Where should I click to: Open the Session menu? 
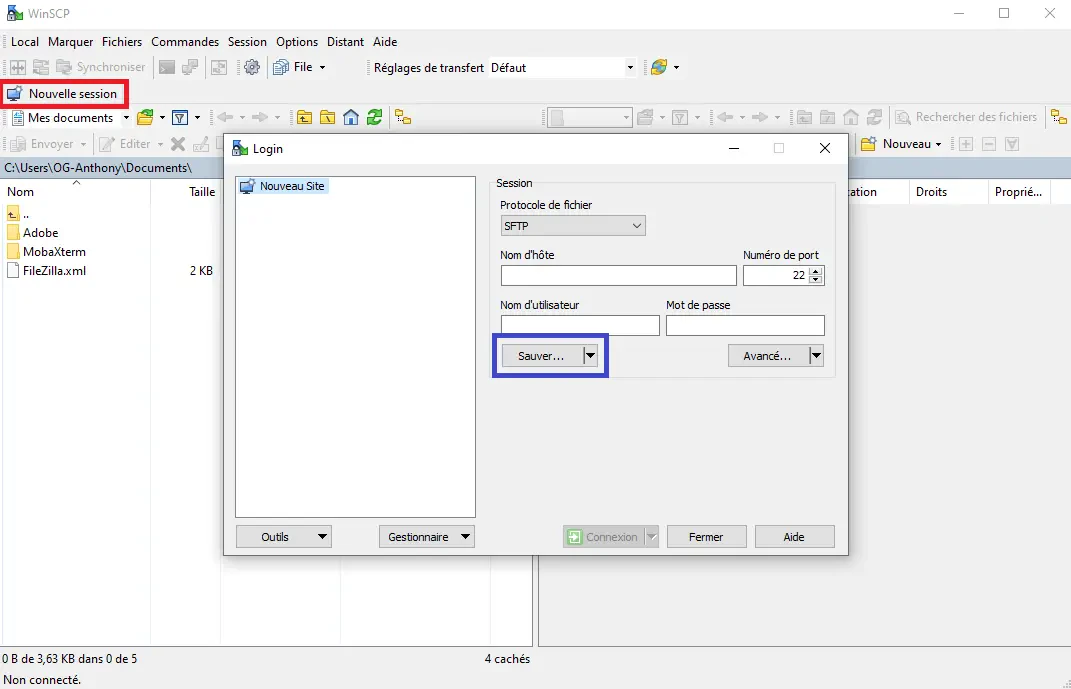point(247,42)
